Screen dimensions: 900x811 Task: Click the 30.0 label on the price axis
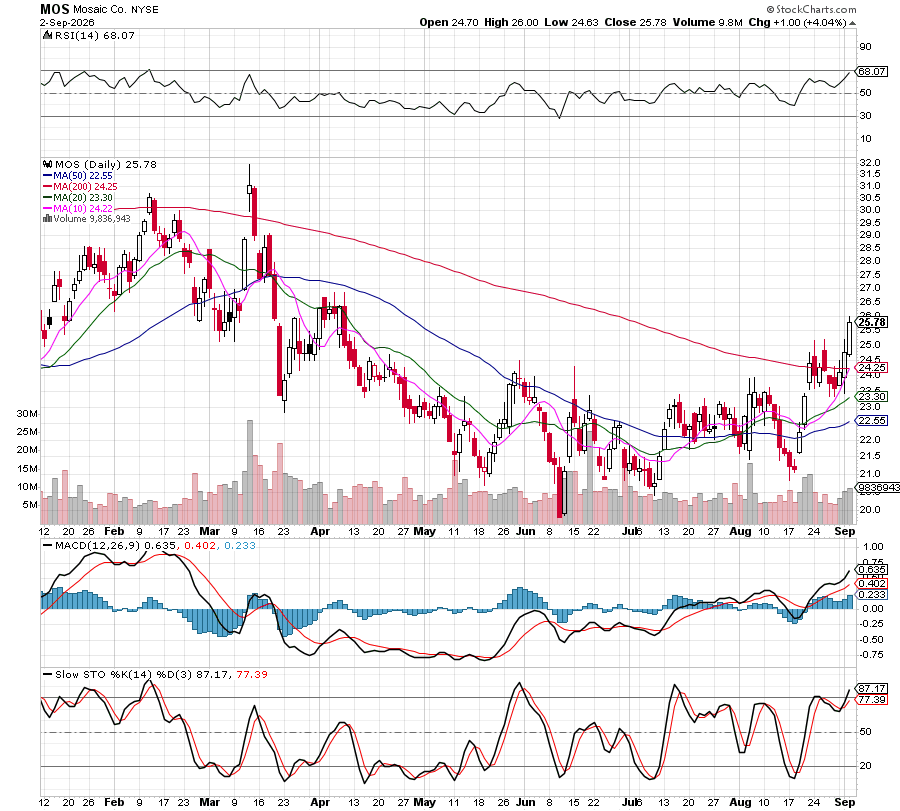(x=870, y=210)
